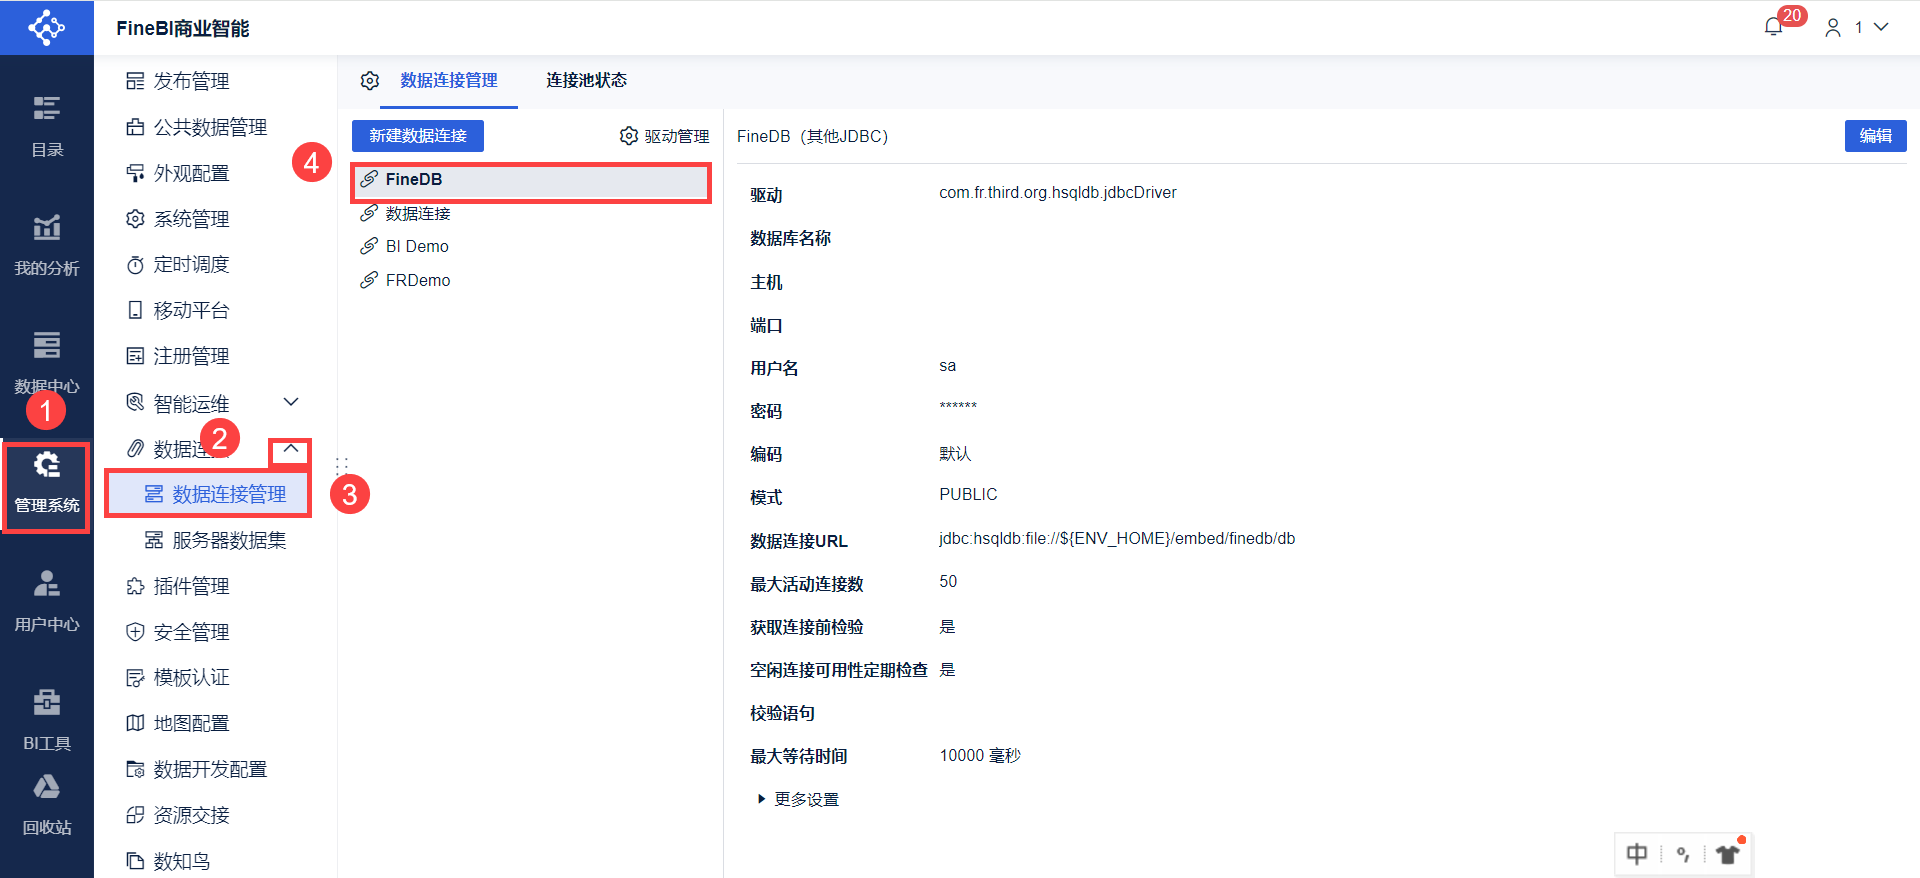Image resolution: width=1920 pixels, height=878 pixels.
Task: Go to 用户中心 user center
Action: [x=47, y=601]
